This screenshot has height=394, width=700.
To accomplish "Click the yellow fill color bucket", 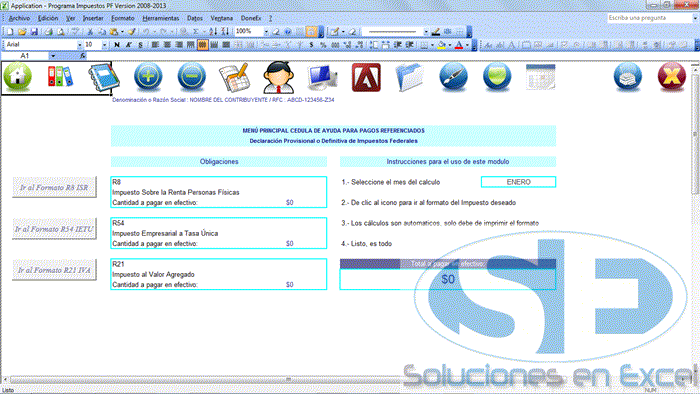I will 442,45.
